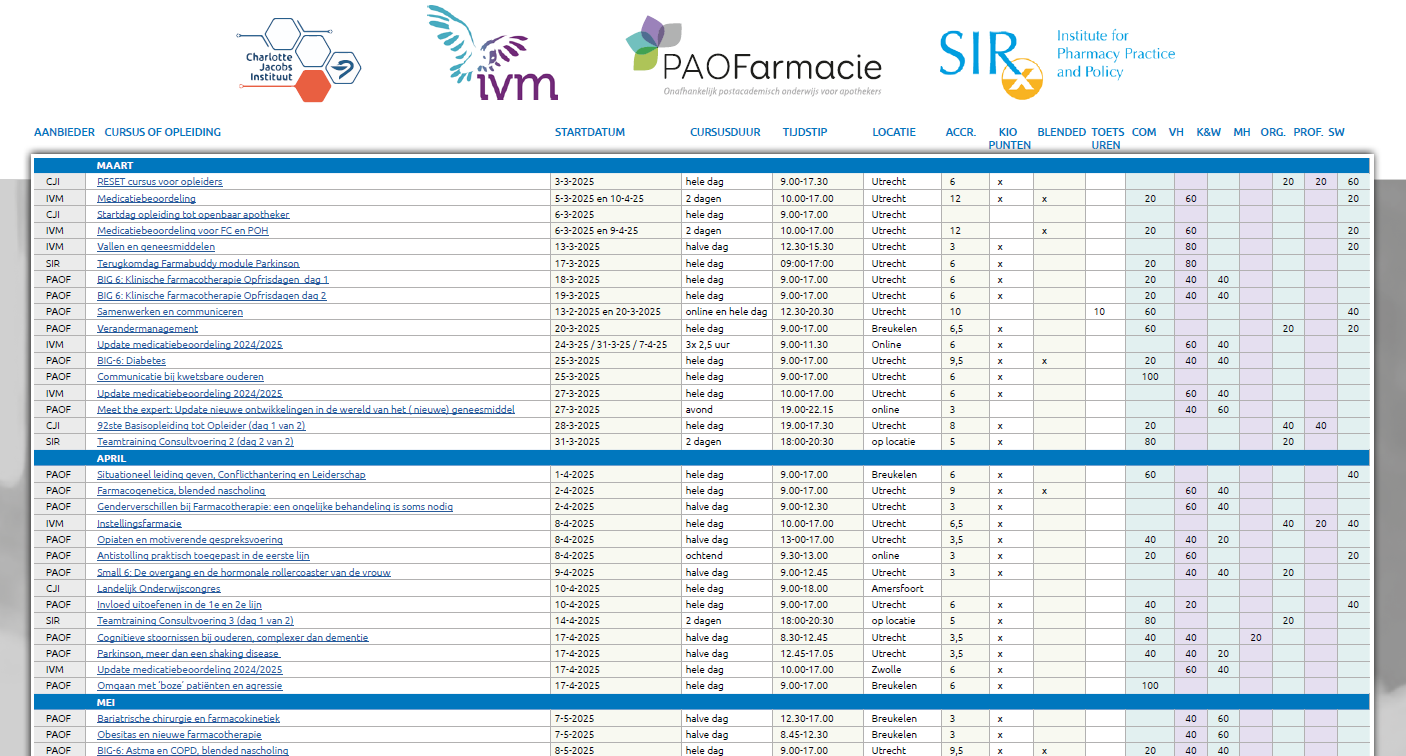
Task: Open Bariatrische chirurgie en farmacokinetiek
Action: point(188,718)
